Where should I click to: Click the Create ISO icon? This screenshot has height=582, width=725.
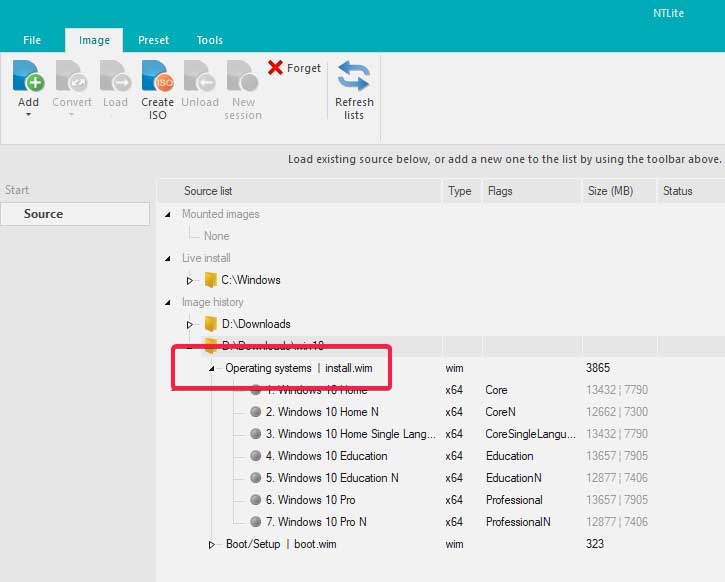[157, 76]
